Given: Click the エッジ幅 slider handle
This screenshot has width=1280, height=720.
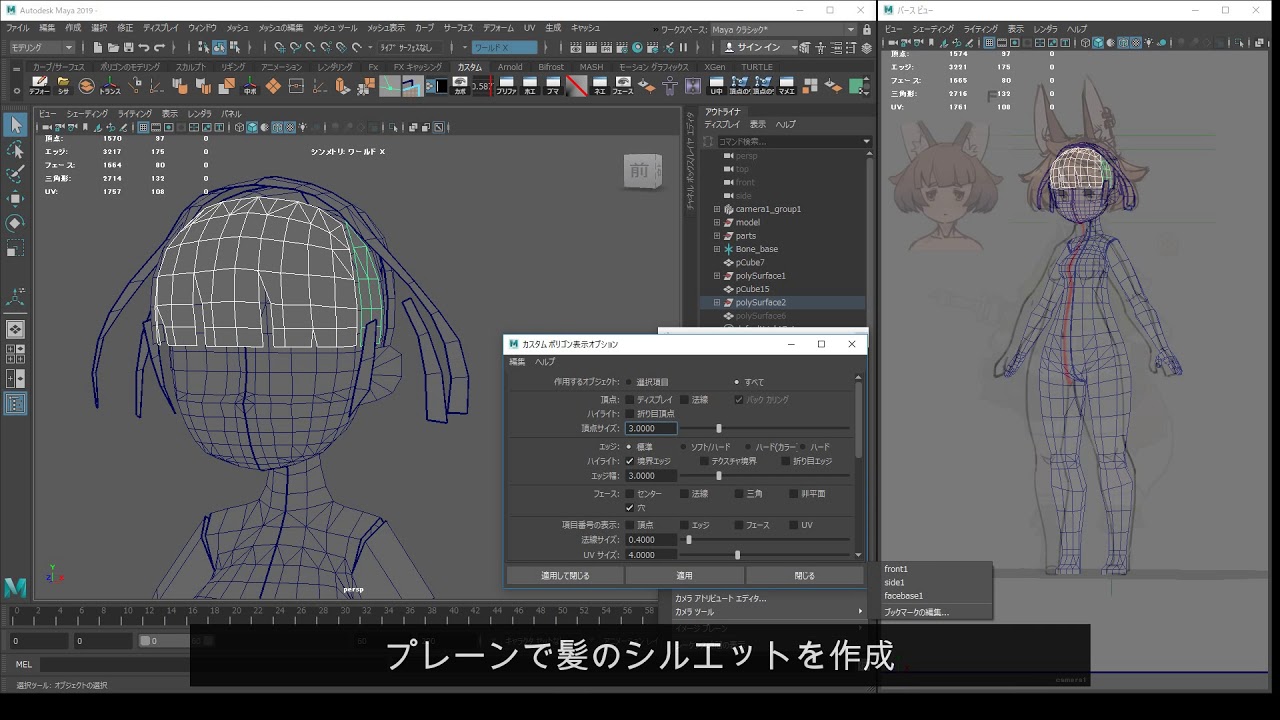Looking at the screenshot, I should [x=719, y=476].
